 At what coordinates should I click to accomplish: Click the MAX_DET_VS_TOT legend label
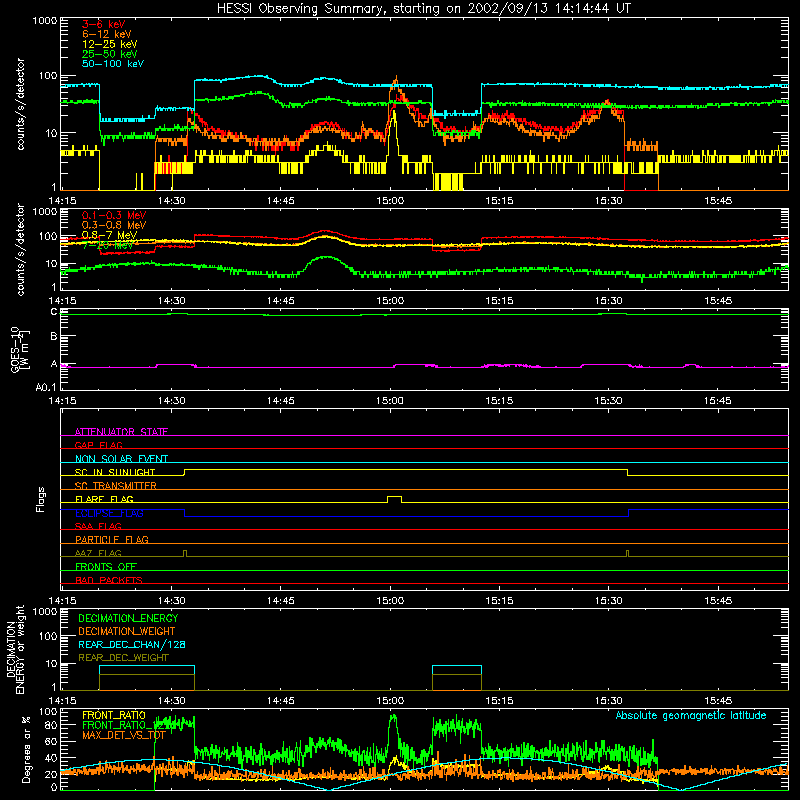point(124,735)
